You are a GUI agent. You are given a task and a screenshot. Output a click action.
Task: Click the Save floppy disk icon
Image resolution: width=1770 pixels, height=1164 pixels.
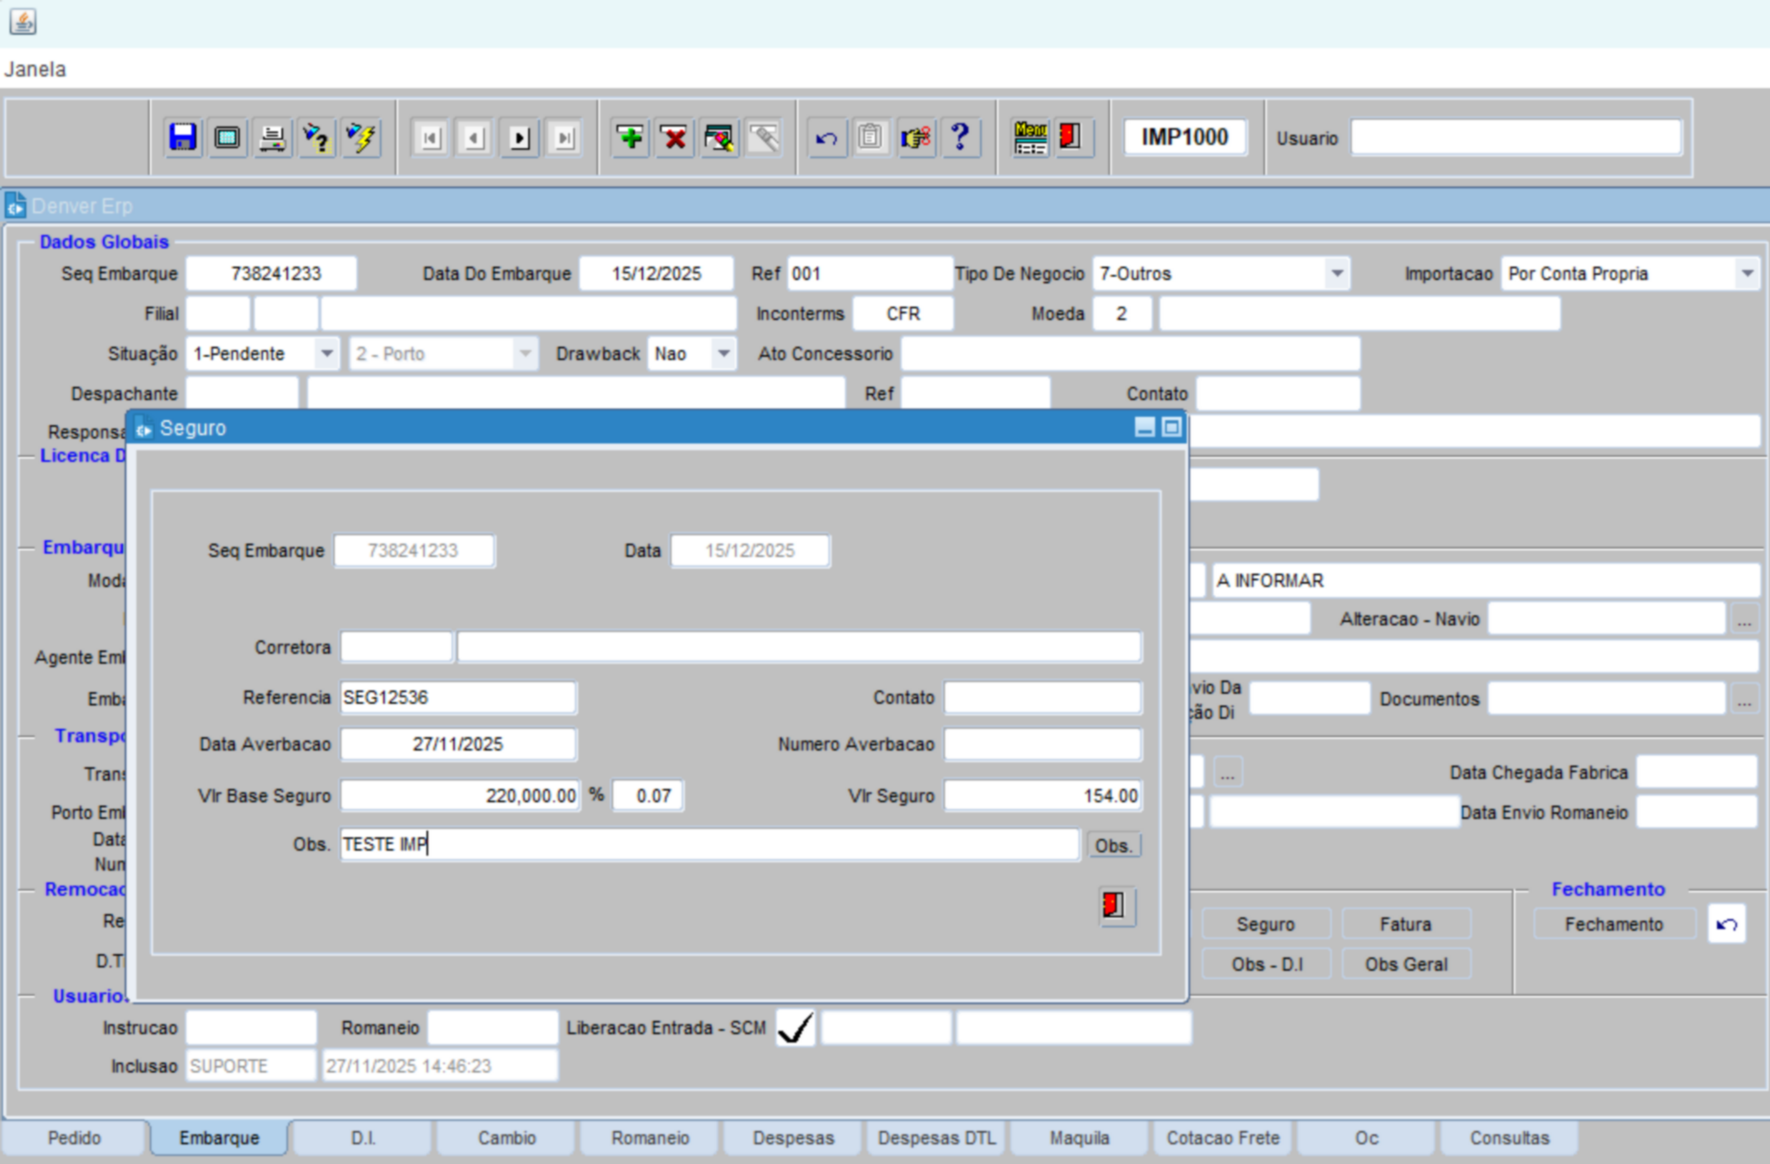182,137
